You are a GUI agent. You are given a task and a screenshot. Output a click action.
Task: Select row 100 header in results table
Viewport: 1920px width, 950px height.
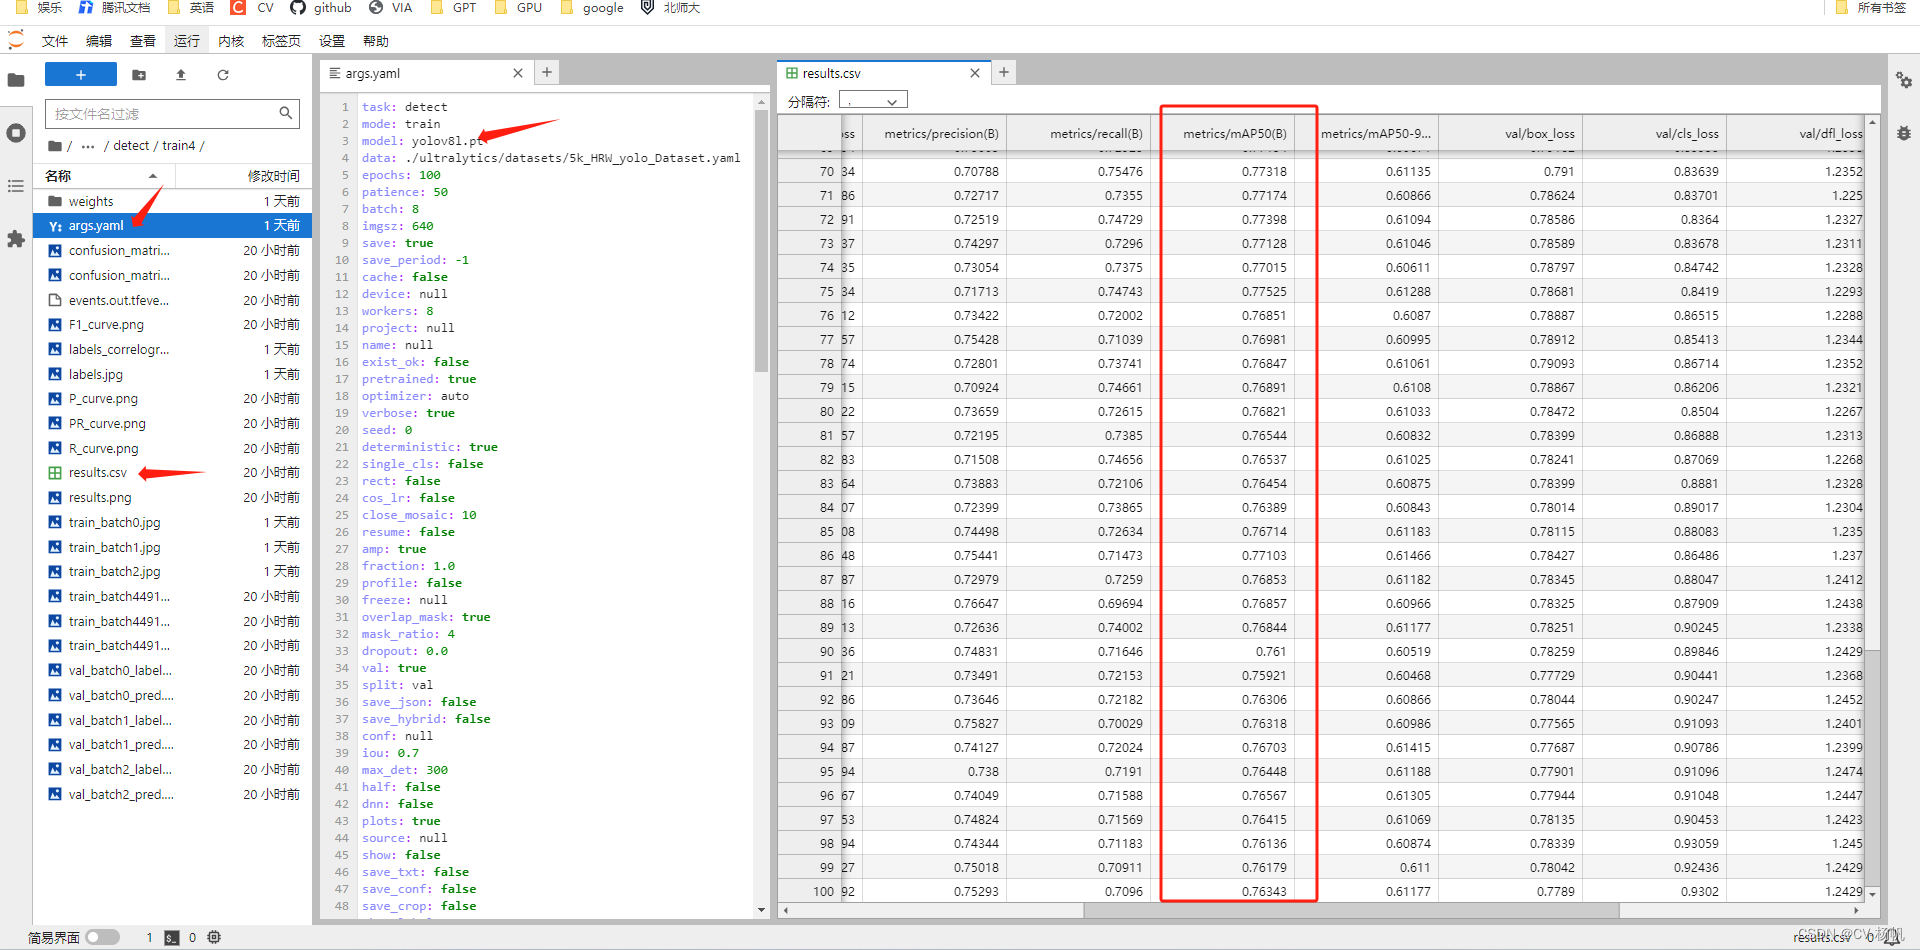pyautogui.click(x=810, y=891)
